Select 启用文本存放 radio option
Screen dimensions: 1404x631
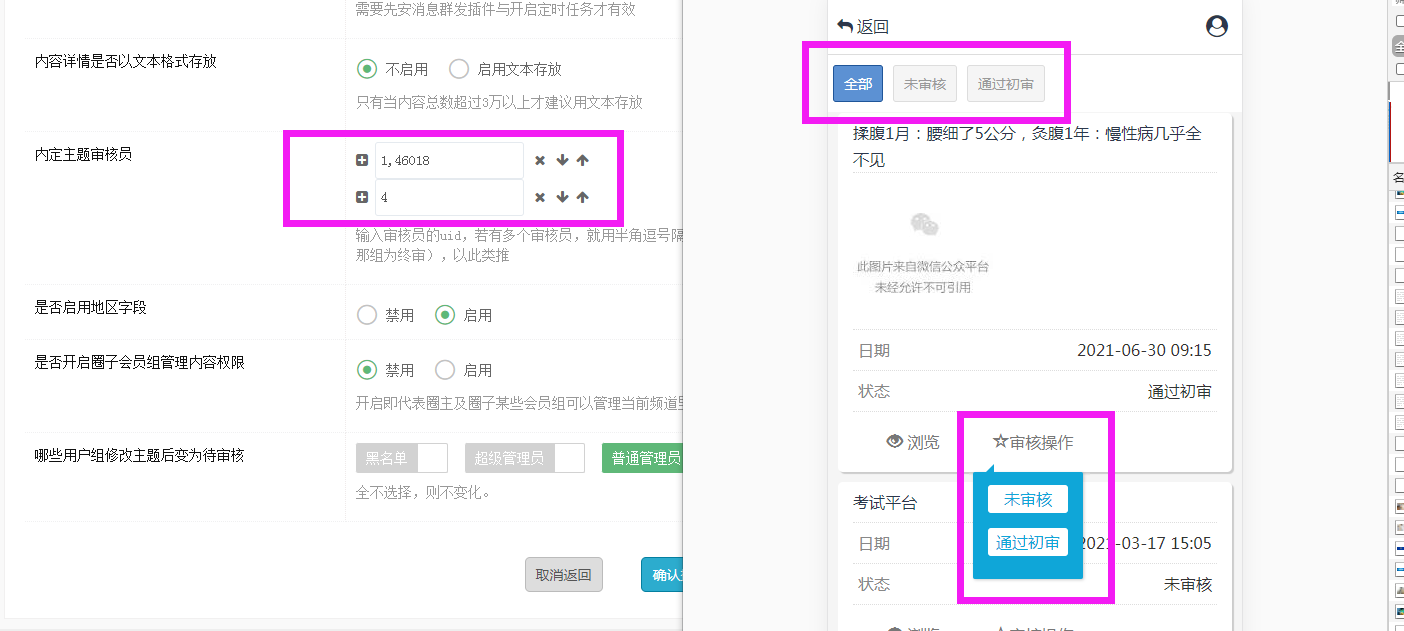459,69
